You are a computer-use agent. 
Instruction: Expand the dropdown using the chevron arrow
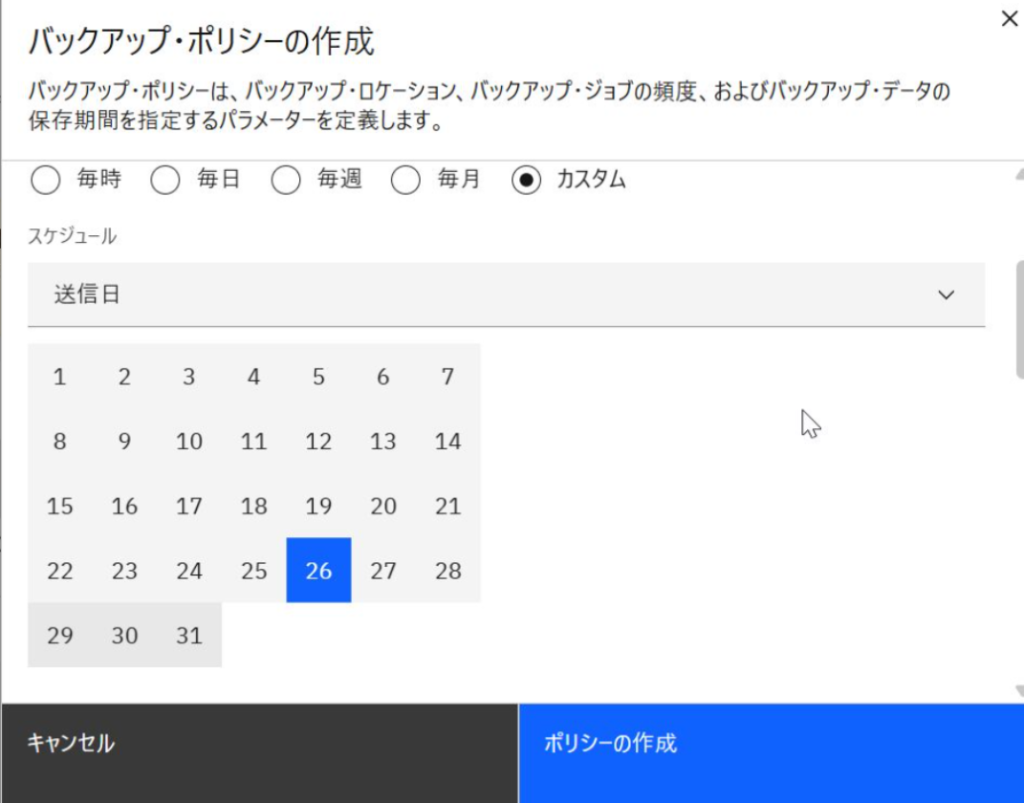[946, 295]
